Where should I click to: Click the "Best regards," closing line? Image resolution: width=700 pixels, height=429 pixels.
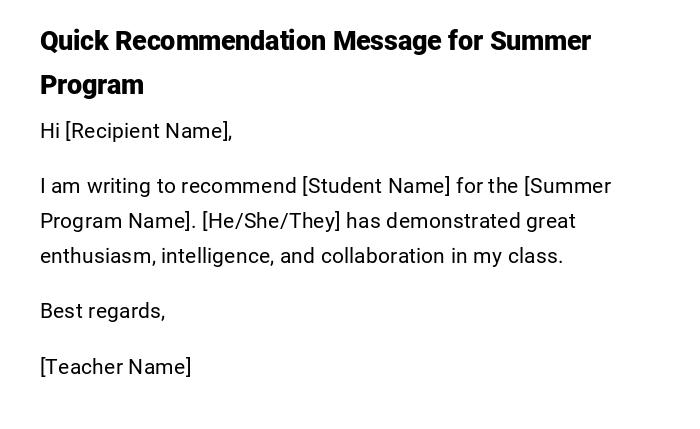[102, 311]
